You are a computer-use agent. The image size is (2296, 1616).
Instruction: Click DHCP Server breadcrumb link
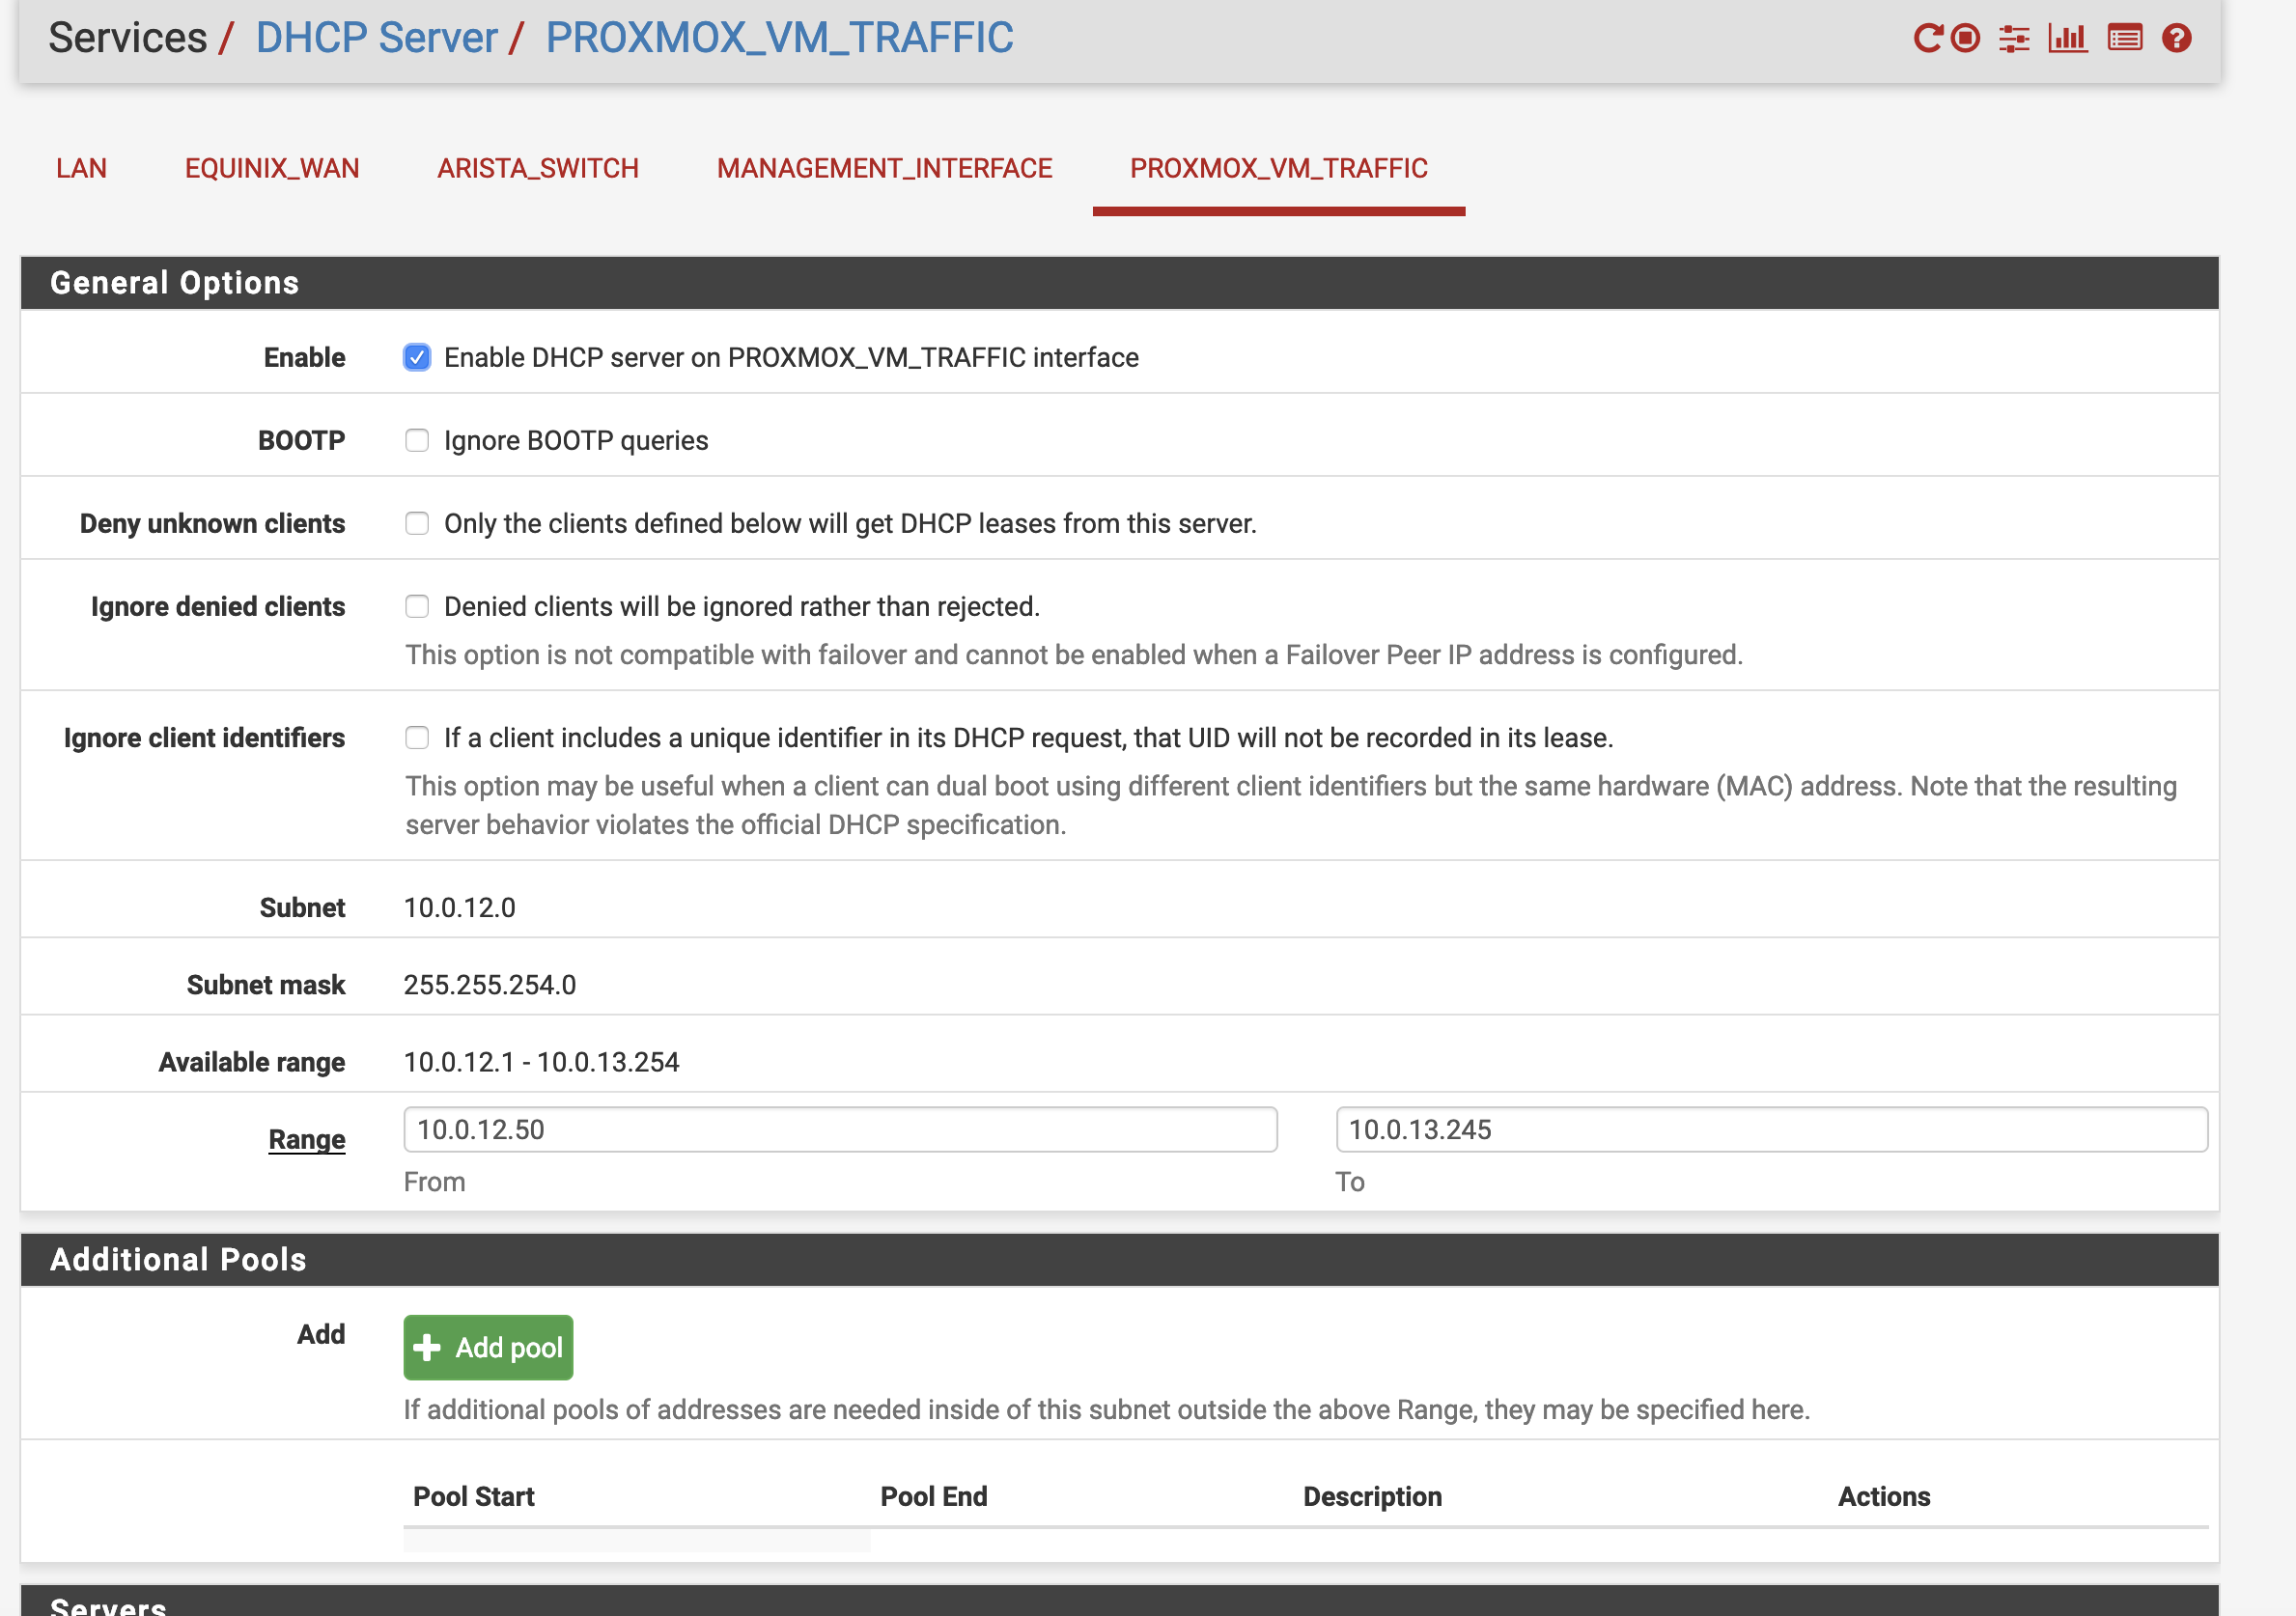click(x=376, y=38)
